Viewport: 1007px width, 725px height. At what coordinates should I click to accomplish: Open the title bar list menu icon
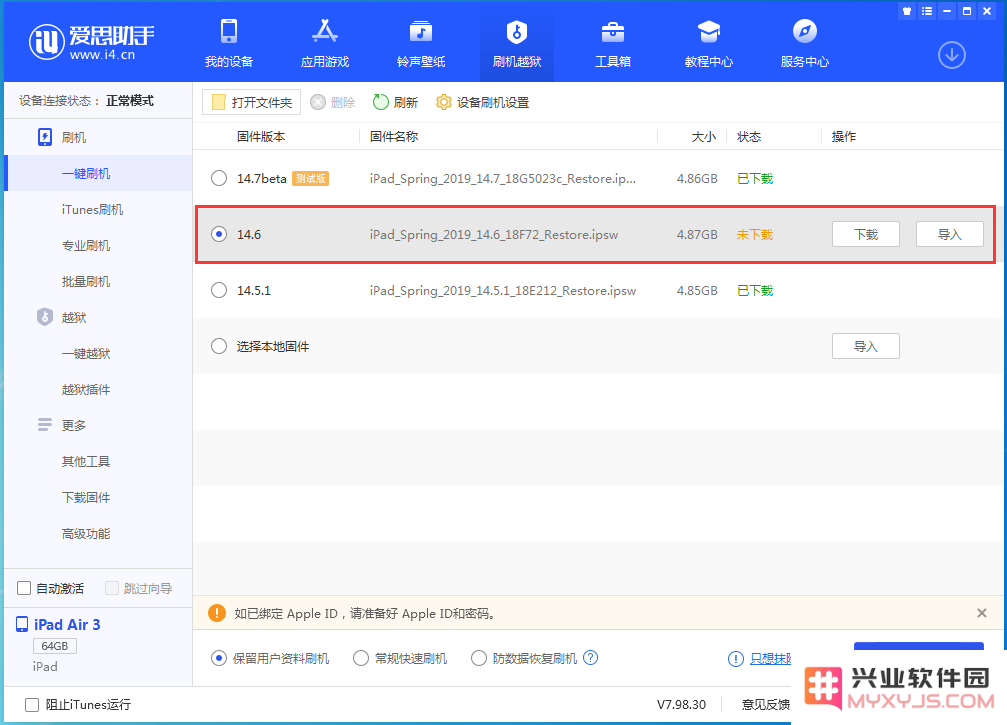tap(927, 11)
